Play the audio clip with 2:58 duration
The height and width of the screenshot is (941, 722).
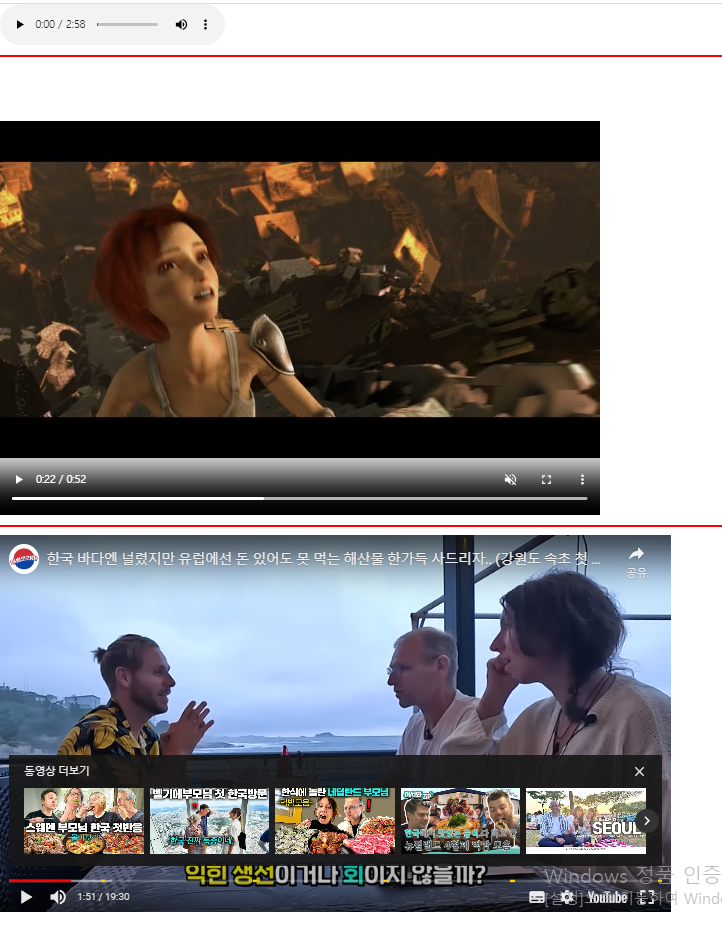[20, 25]
